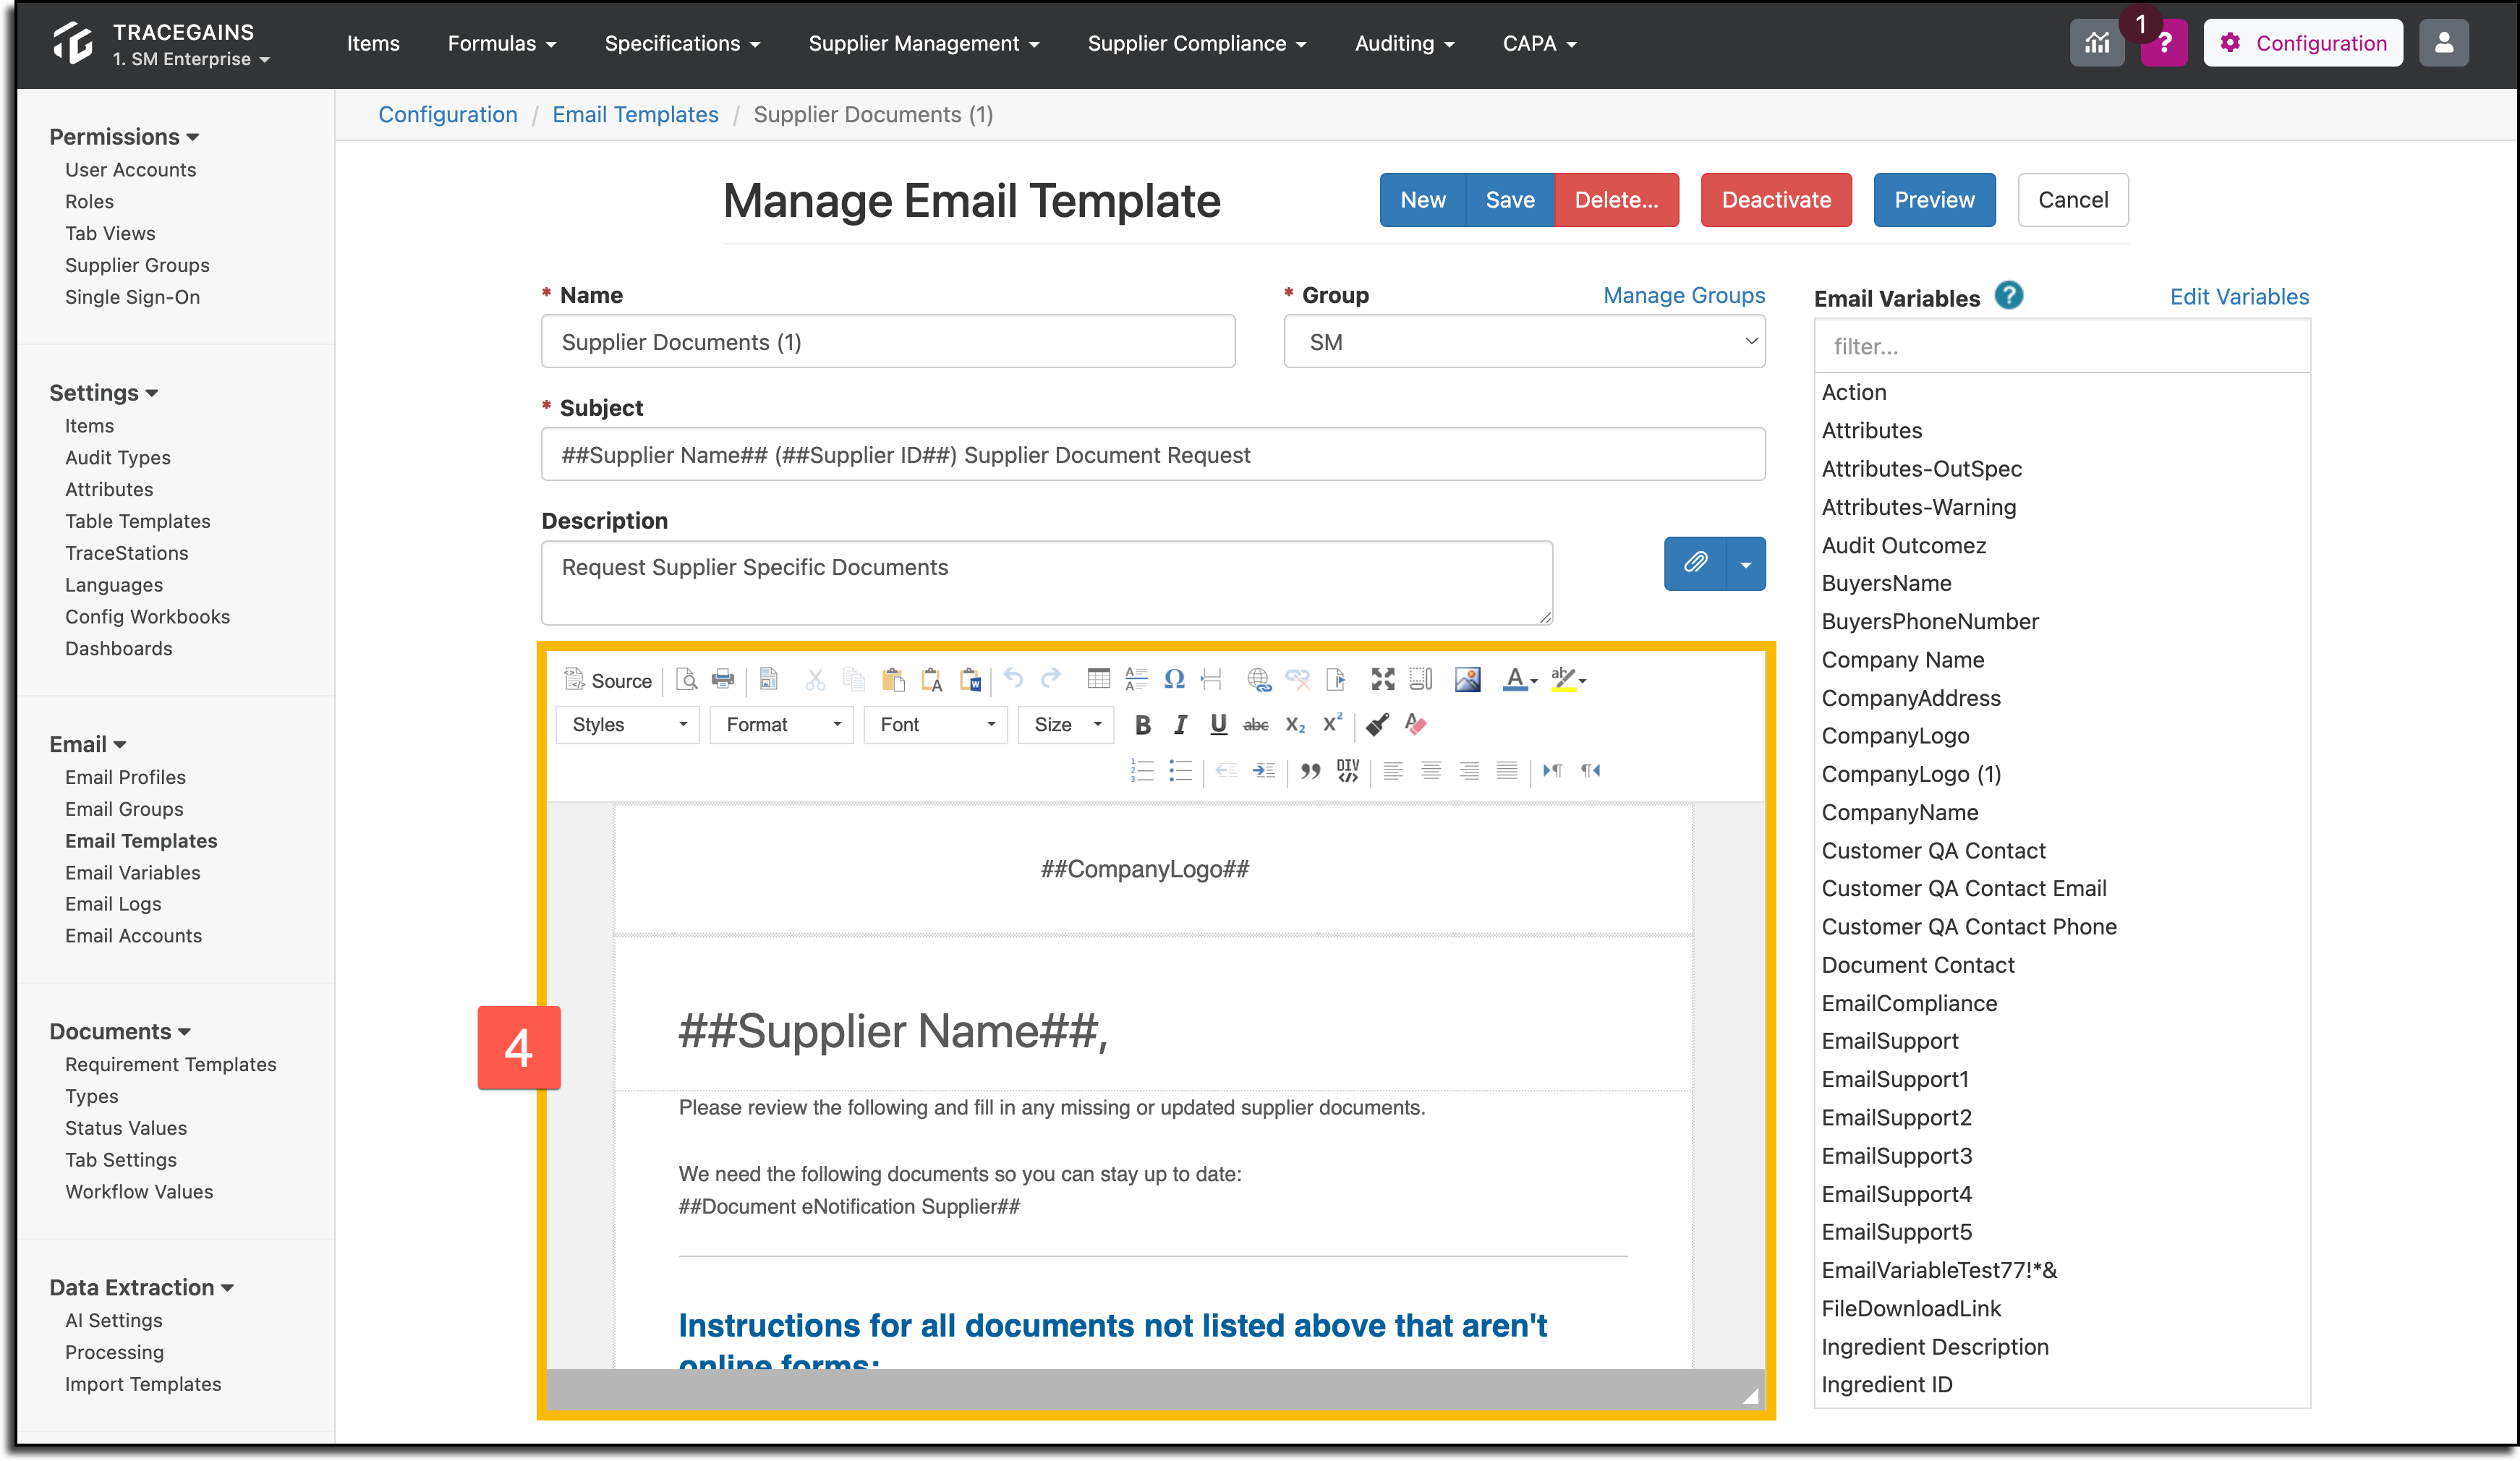The height and width of the screenshot is (1461, 2520).
Task: Click the Copy Formatting paintbrush icon
Action: coord(1378,725)
